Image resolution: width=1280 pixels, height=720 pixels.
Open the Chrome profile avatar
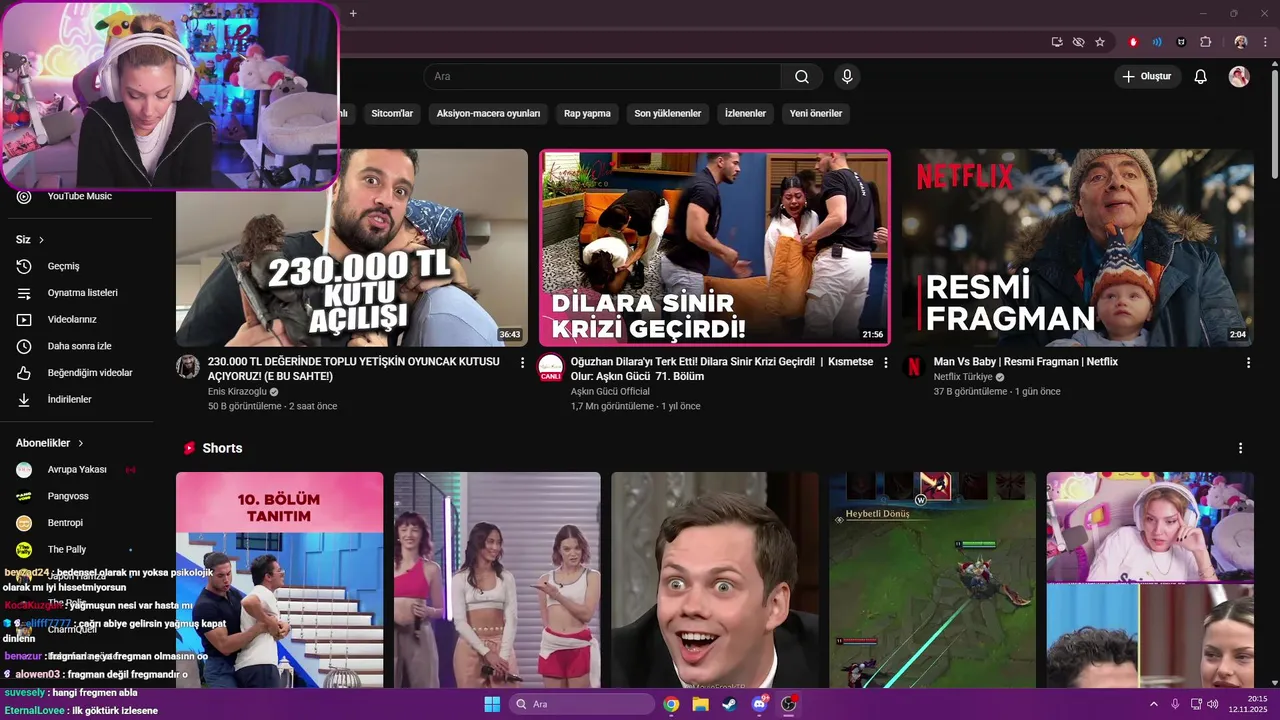pos(1241,42)
